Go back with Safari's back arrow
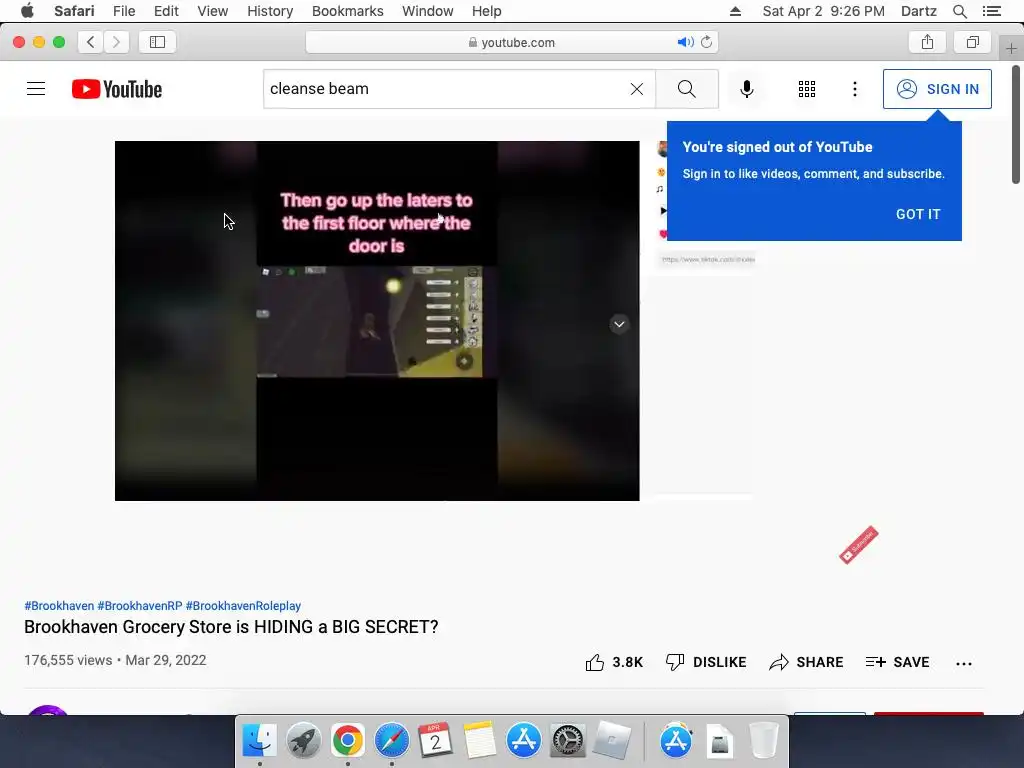The image size is (1024, 768). (x=91, y=42)
